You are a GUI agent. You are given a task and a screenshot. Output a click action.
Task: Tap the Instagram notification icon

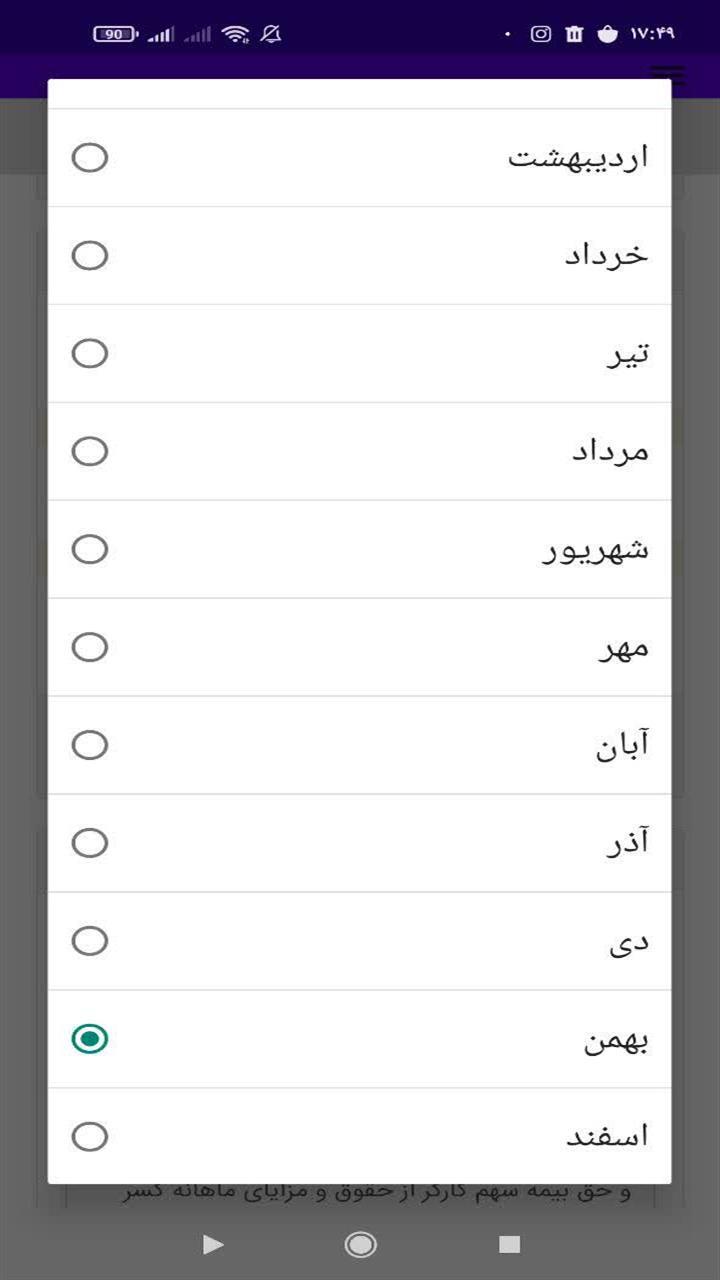point(541,34)
